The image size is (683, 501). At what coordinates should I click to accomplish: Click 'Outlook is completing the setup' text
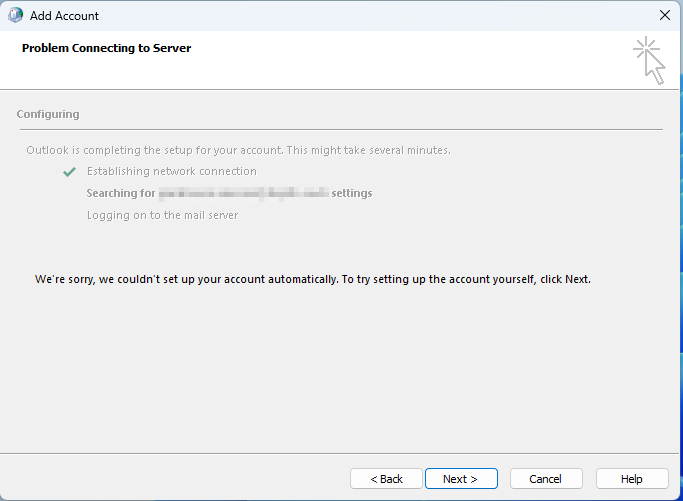point(238,150)
